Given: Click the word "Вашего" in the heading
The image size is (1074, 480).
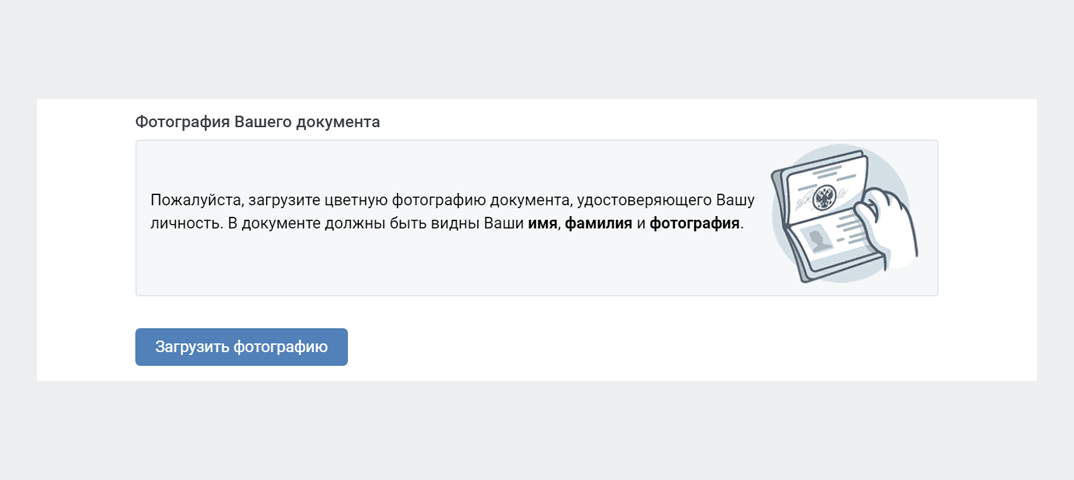Looking at the screenshot, I should click(261, 122).
